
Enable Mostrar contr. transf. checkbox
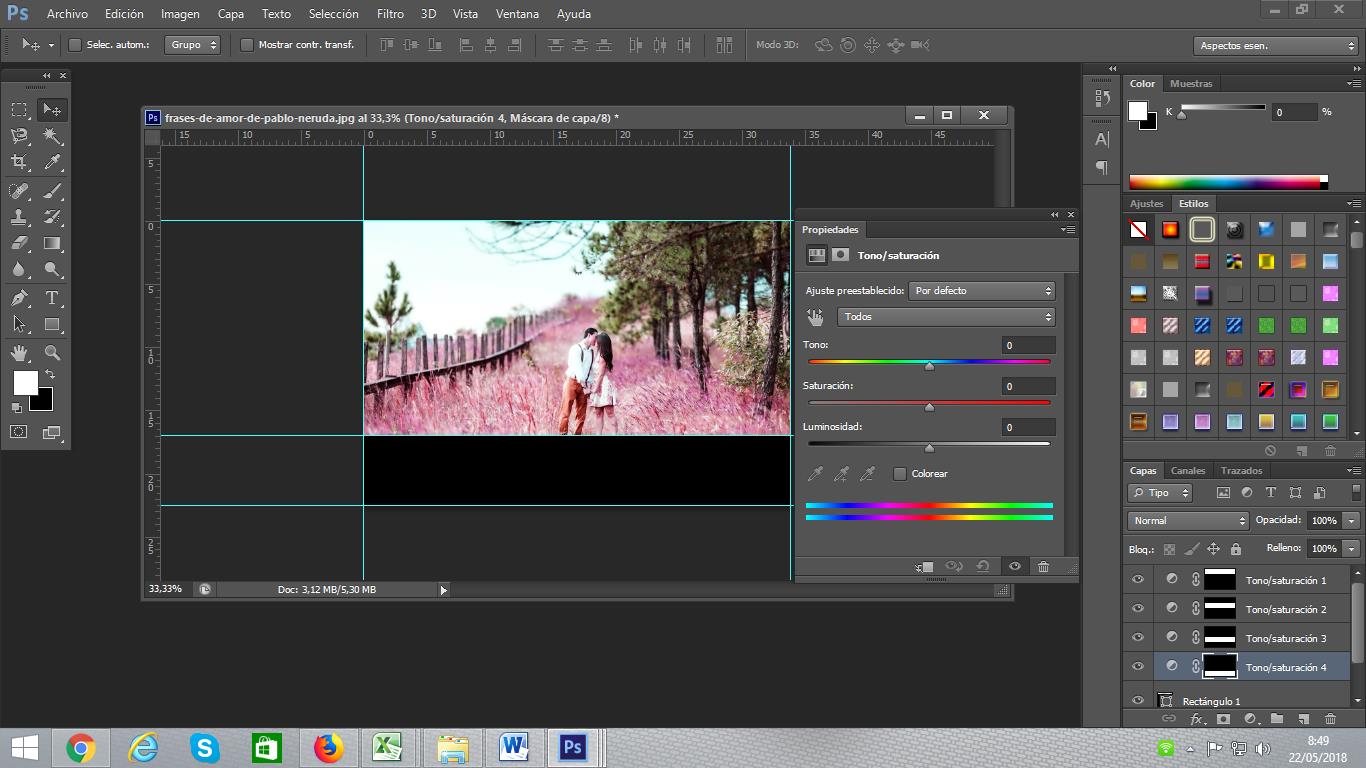coord(247,45)
